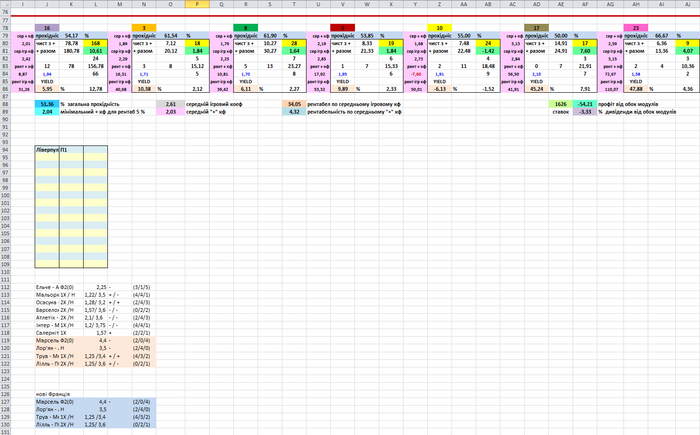Image resolution: width=700 pixels, height=435 pixels.
Task: Click the label 'профіт від обох модулів'
Action: (x=628, y=104)
